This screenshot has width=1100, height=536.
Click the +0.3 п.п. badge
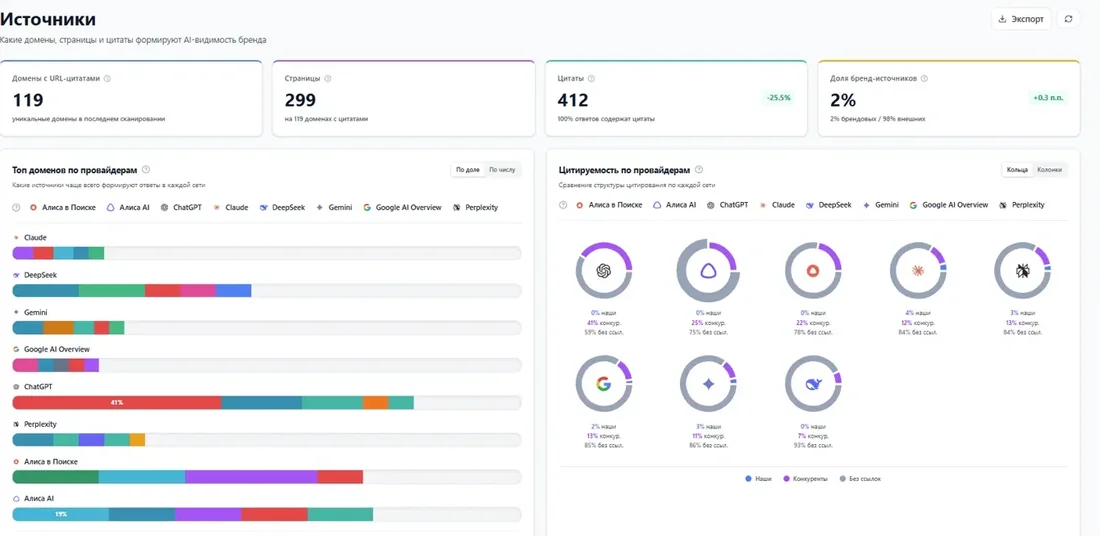tap(1048, 98)
